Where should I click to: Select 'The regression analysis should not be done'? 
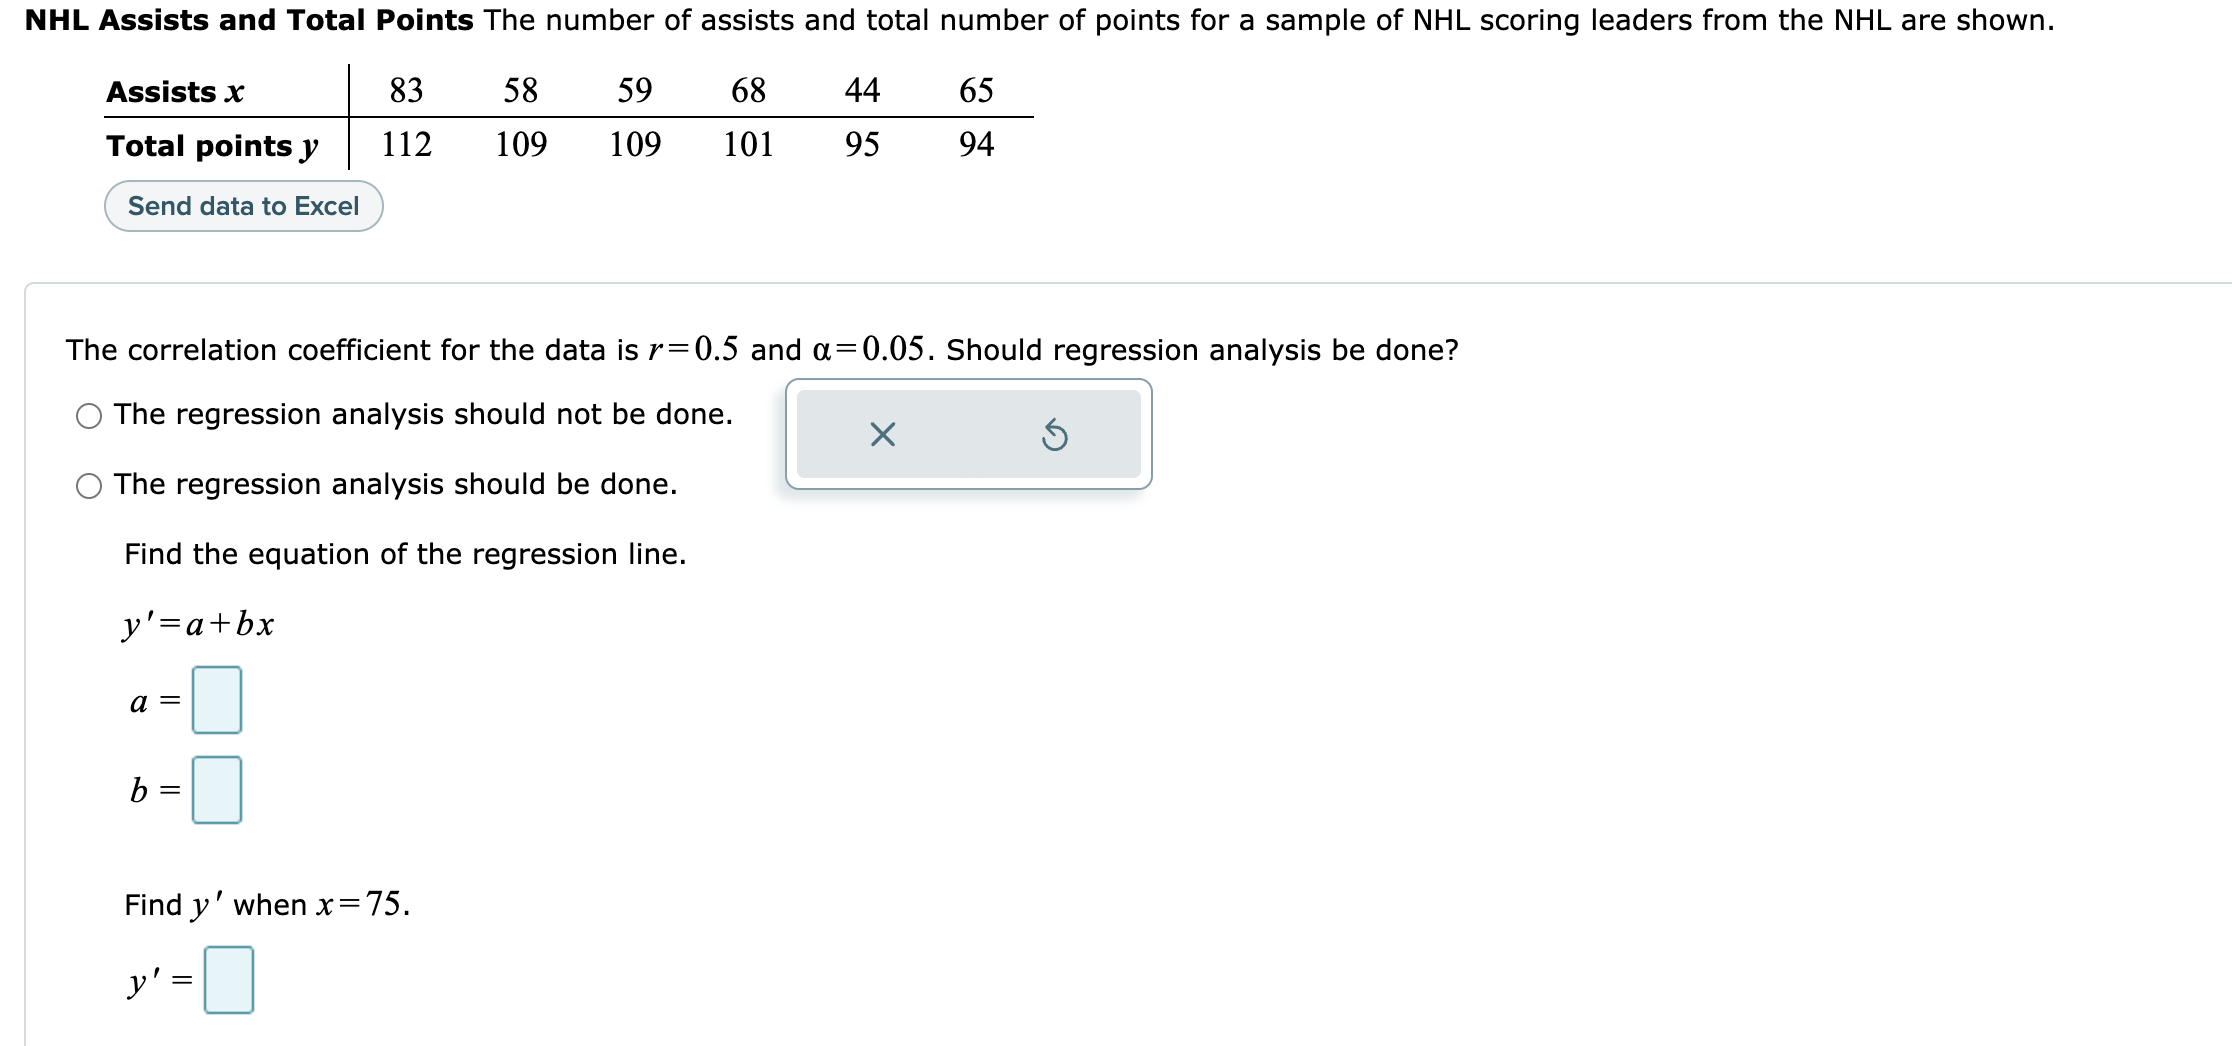click(87, 413)
